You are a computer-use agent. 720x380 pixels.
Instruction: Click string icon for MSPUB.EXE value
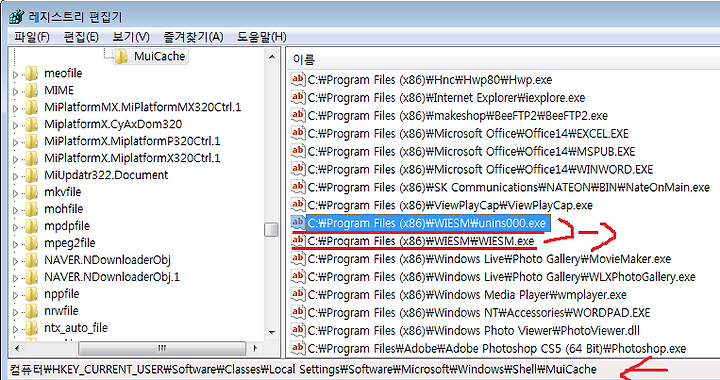298,151
